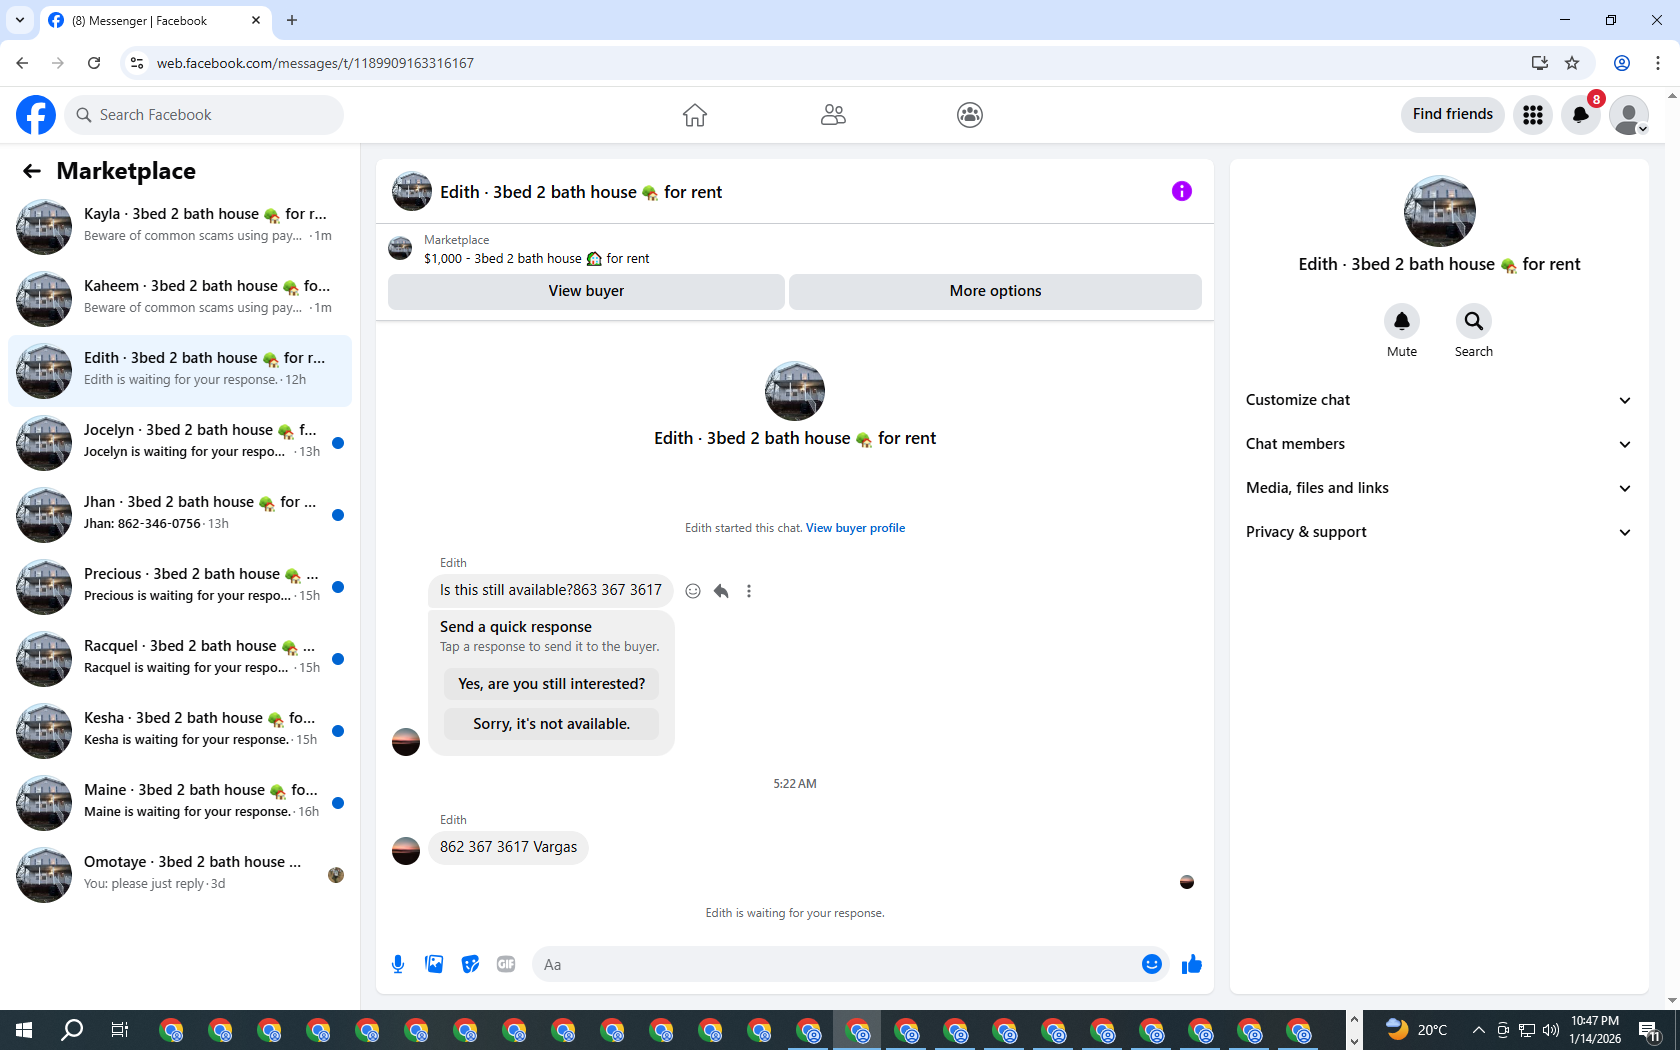Open Maine's conversation
This screenshot has width=1680, height=1050.
(180, 803)
